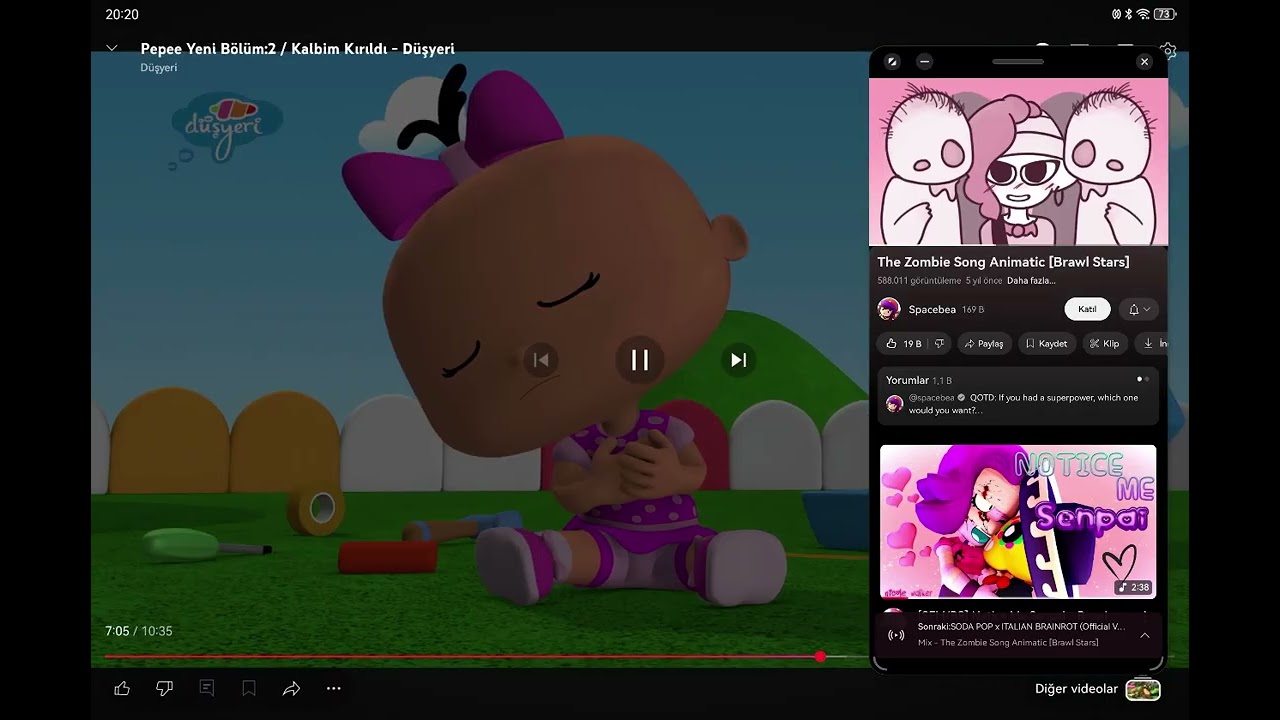Open the settings gear in main player
Screen dimensions: 1280x720
(x=1168, y=49)
